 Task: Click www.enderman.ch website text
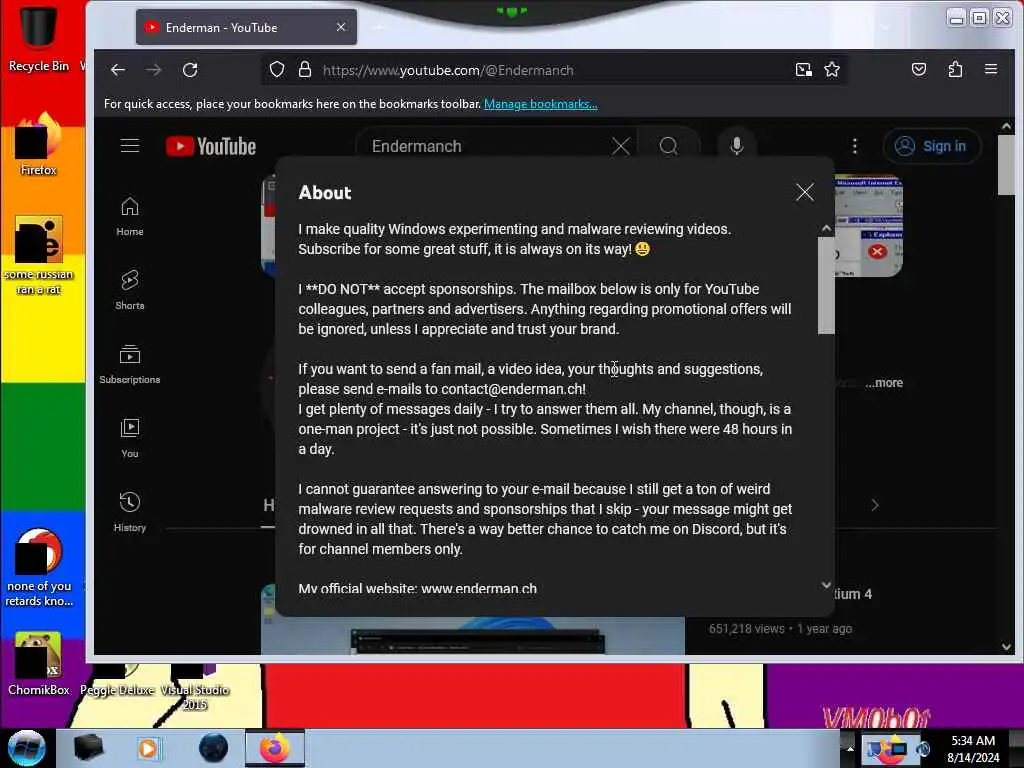[479, 588]
